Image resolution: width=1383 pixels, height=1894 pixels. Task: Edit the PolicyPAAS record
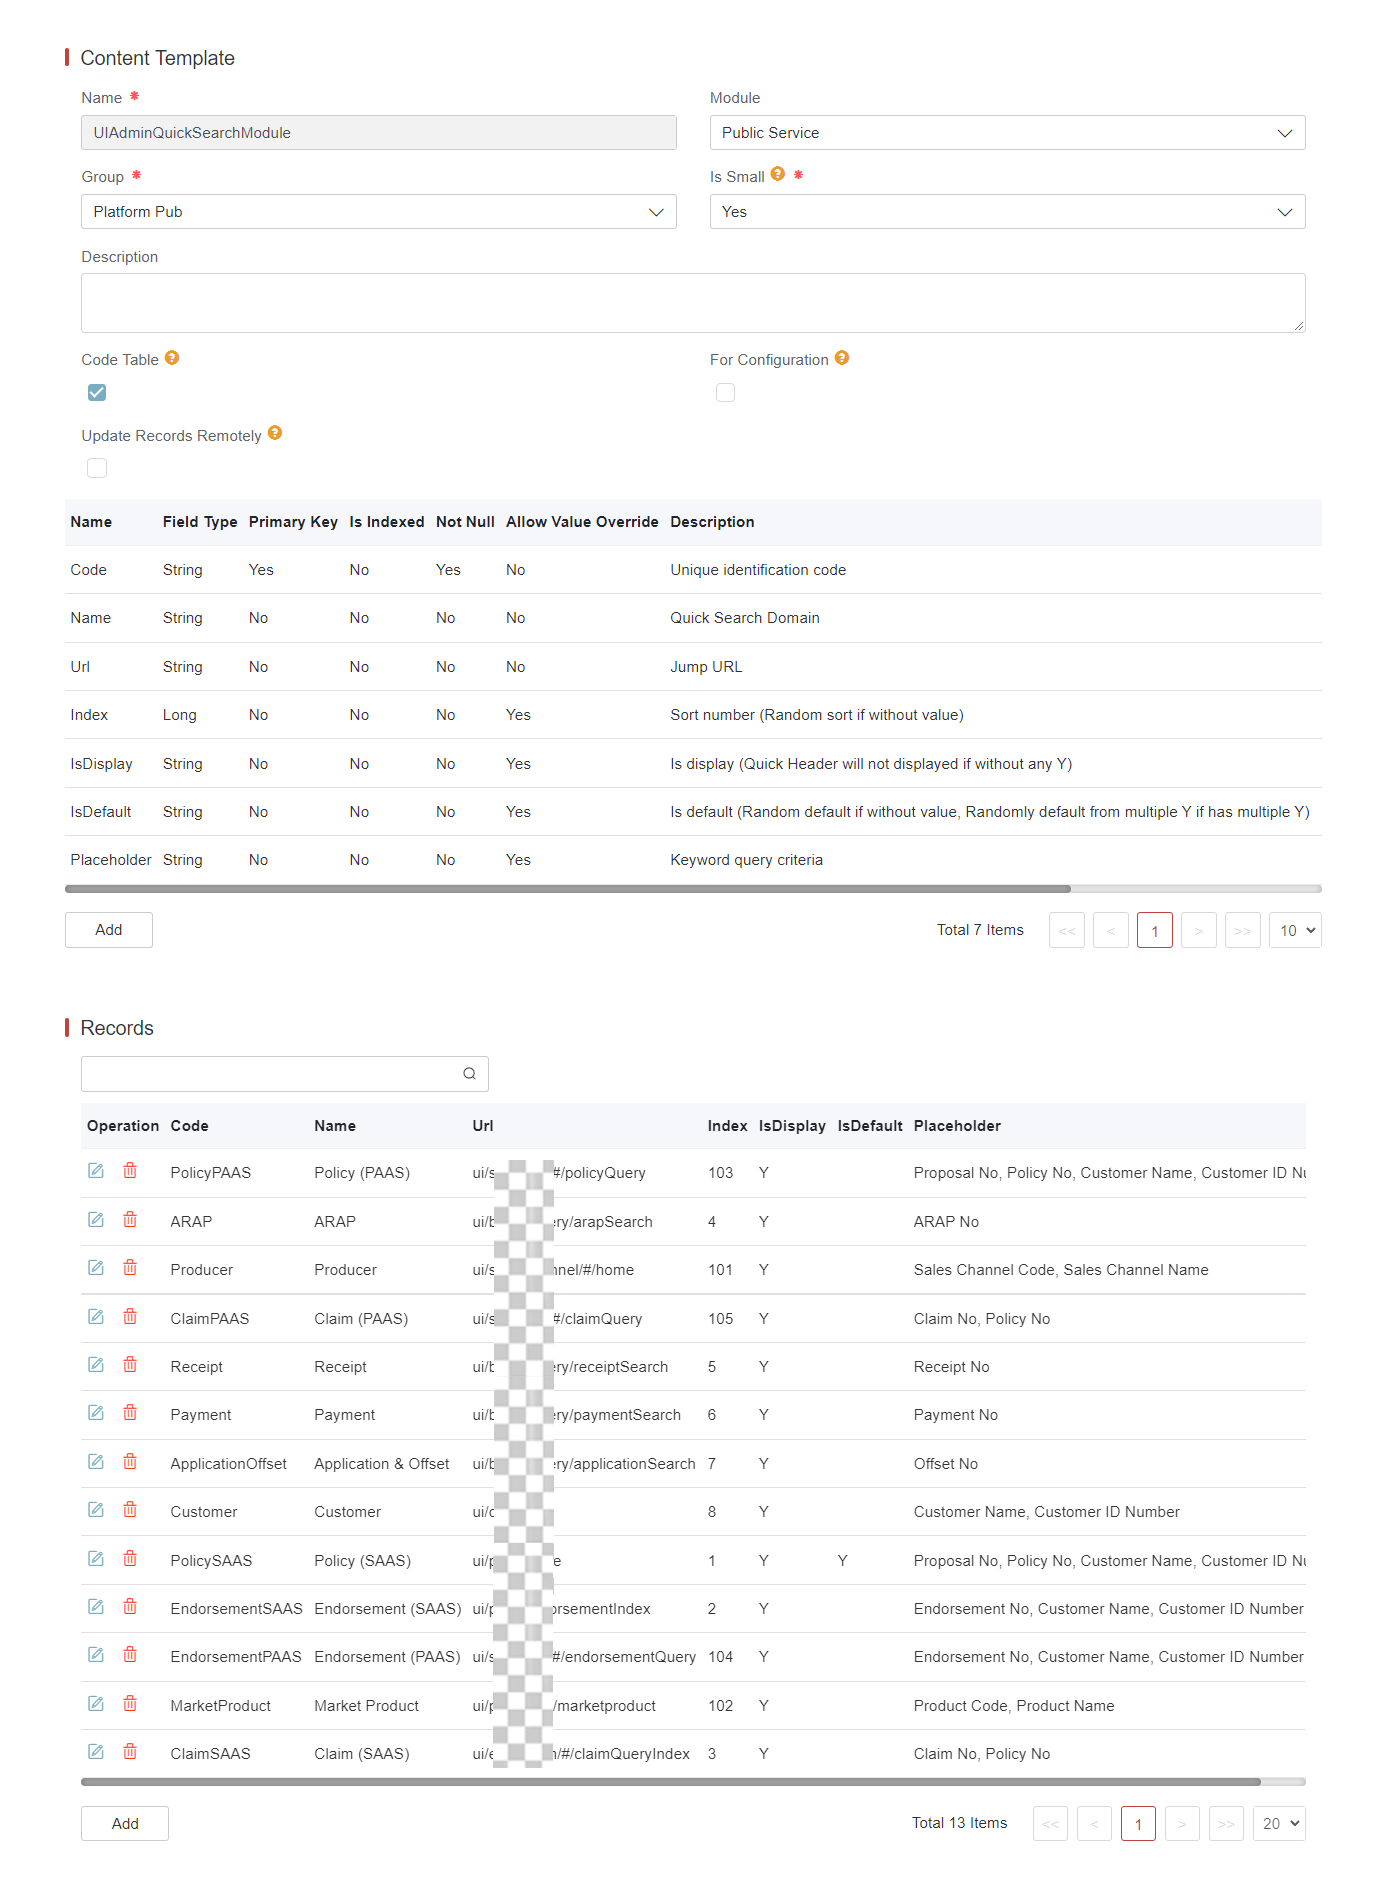coord(96,1171)
